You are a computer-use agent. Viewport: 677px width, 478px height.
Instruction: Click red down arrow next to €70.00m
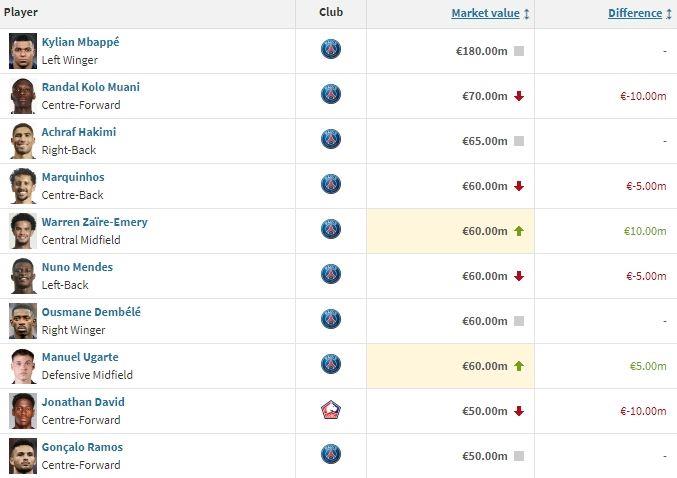[519, 96]
